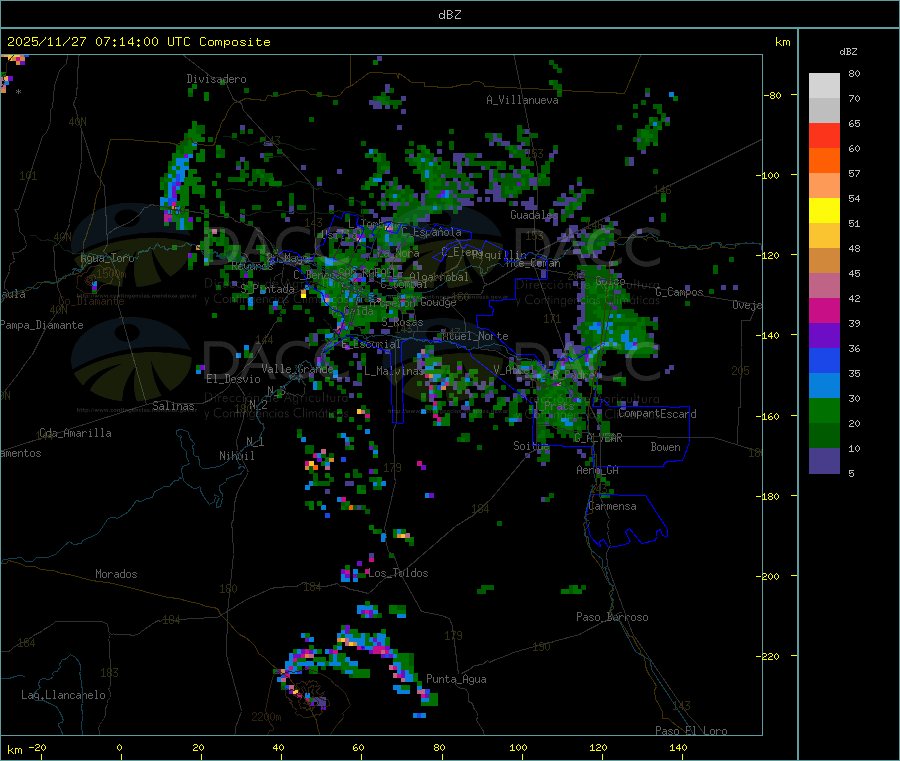
Task: Select the Aero_GH map label
Action: click(x=598, y=470)
